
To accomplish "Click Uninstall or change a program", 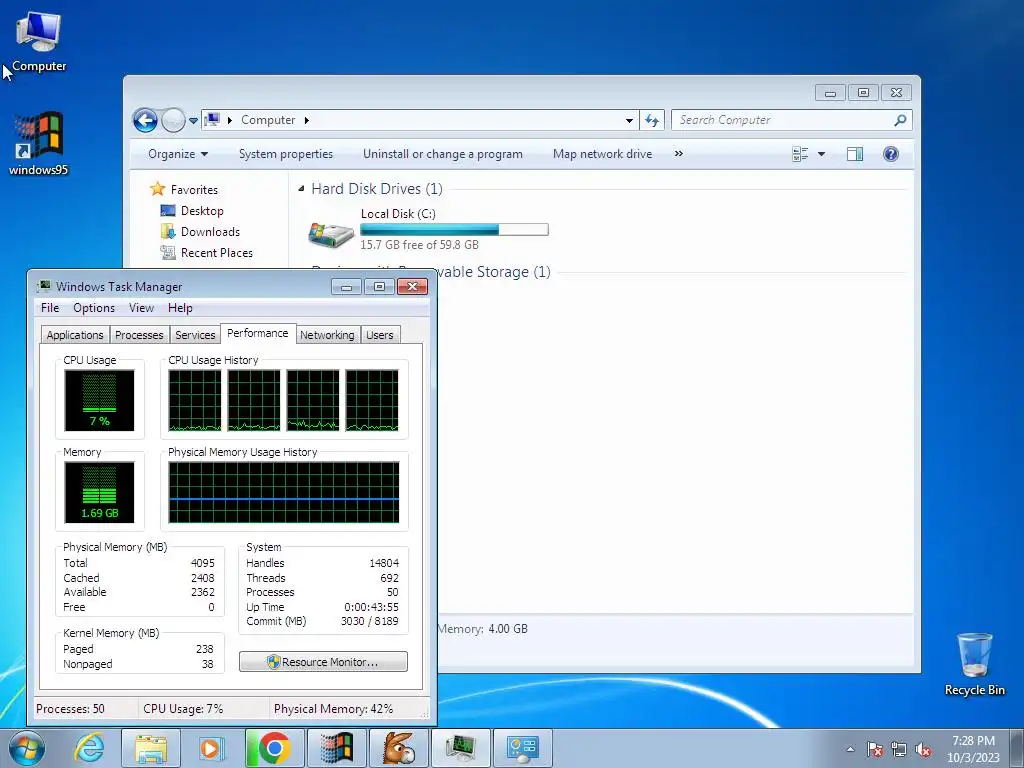I will click(x=443, y=154).
